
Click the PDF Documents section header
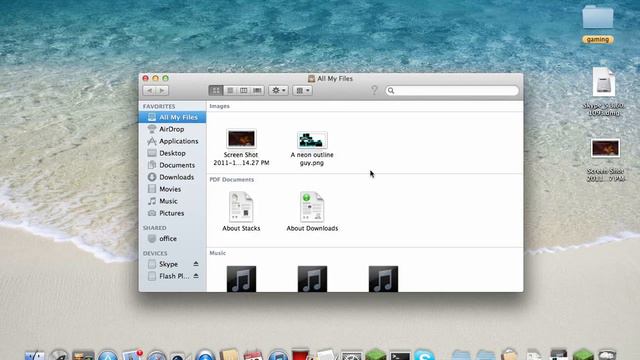pos(231,180)
